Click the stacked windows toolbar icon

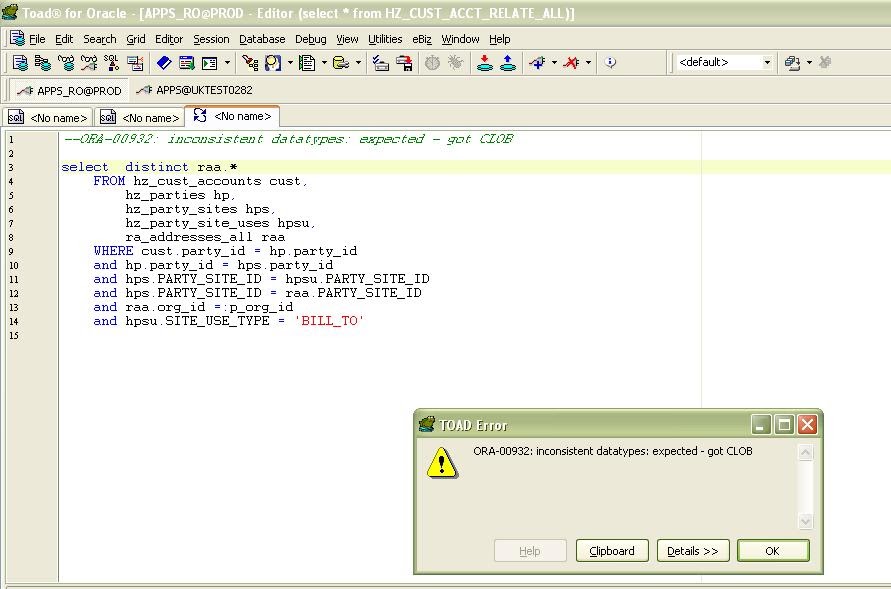pyautogui.click(x=792, y=62)
